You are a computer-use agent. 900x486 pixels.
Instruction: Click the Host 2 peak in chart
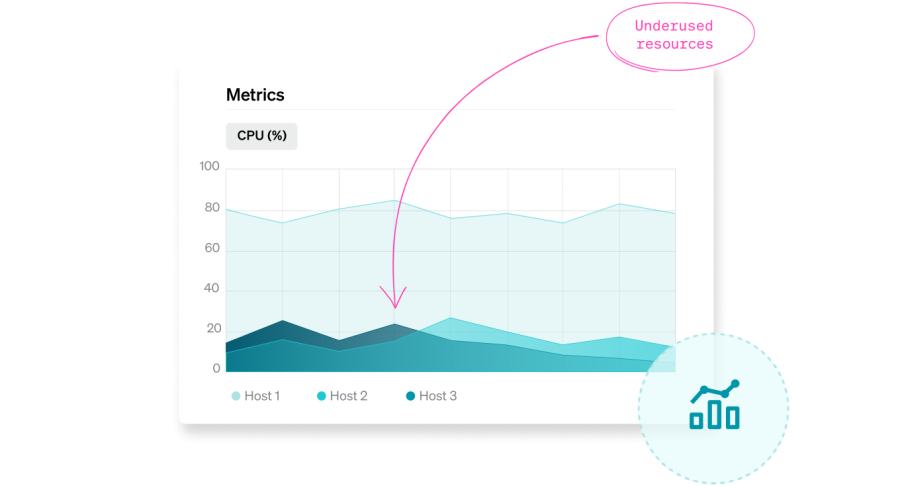(451, 326)
